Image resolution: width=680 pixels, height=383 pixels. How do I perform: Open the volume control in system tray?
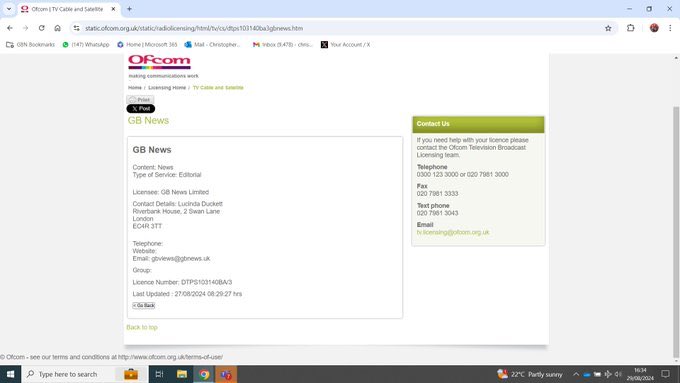[x=618, y=374]
